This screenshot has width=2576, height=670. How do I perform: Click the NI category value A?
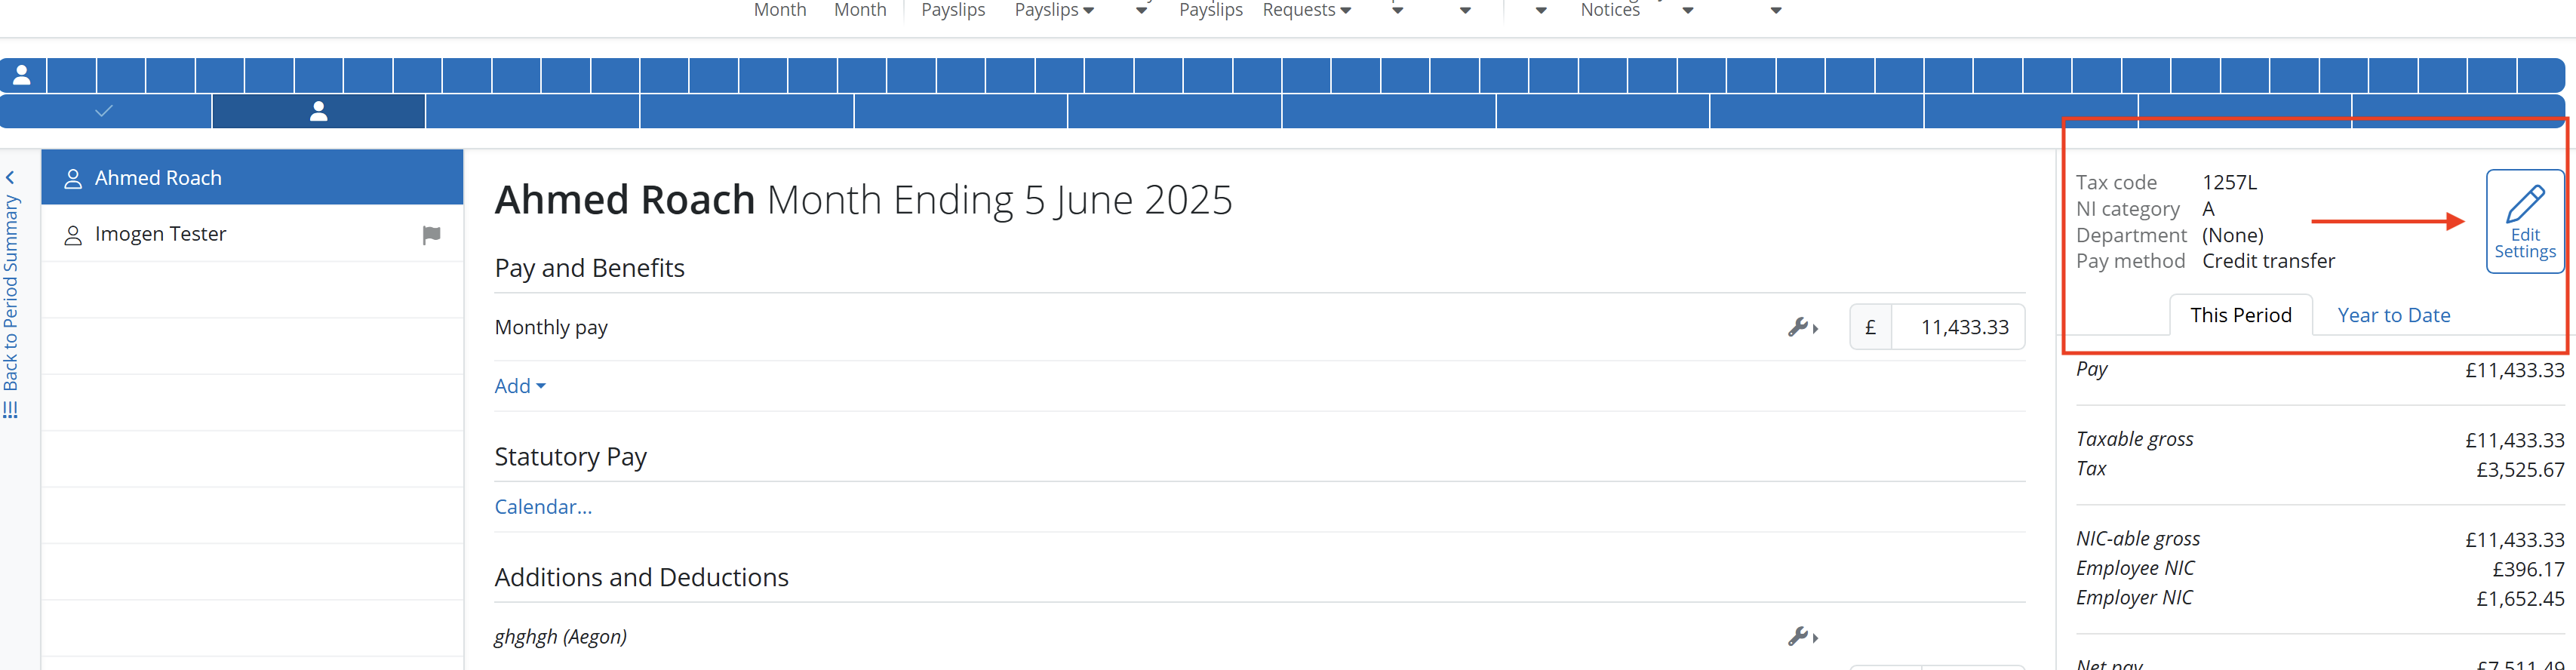(x=2208, y=209)
